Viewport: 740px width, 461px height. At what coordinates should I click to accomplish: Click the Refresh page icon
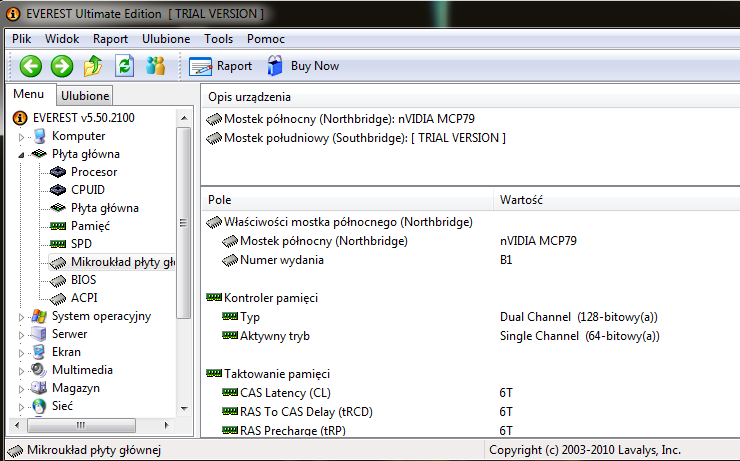125,66
